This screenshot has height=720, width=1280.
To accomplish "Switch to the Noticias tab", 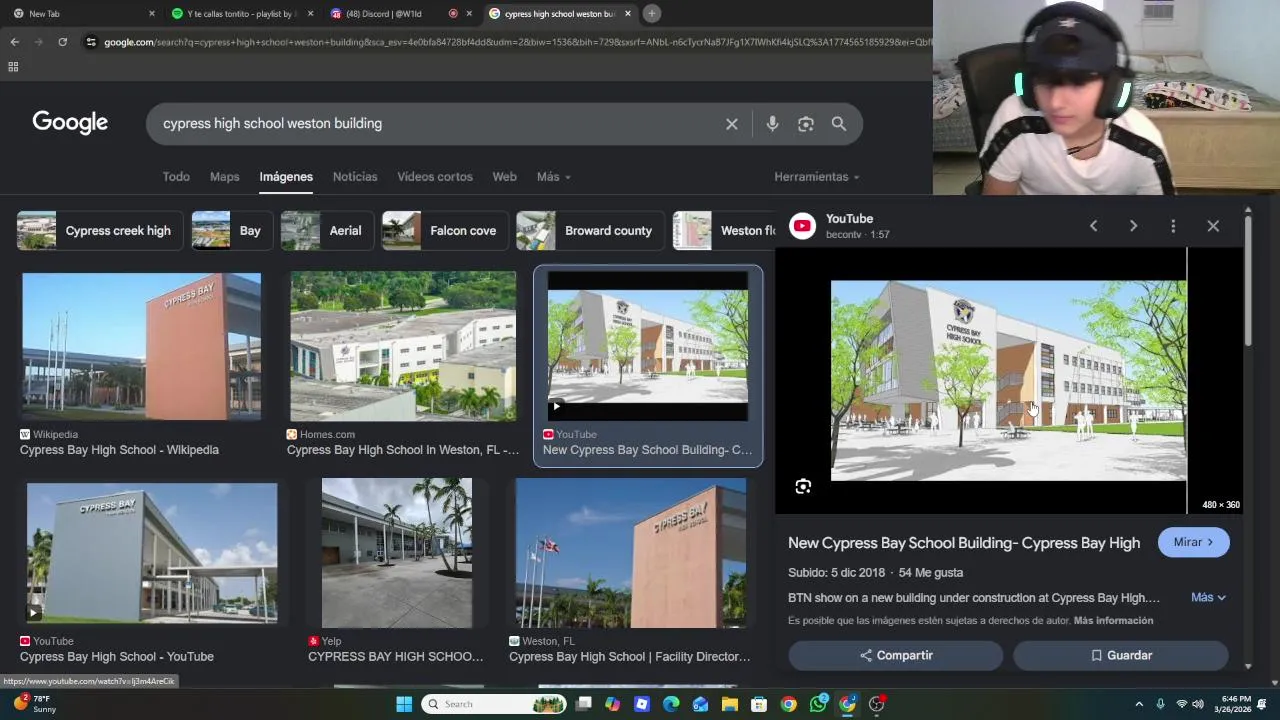I will (355, 177).
